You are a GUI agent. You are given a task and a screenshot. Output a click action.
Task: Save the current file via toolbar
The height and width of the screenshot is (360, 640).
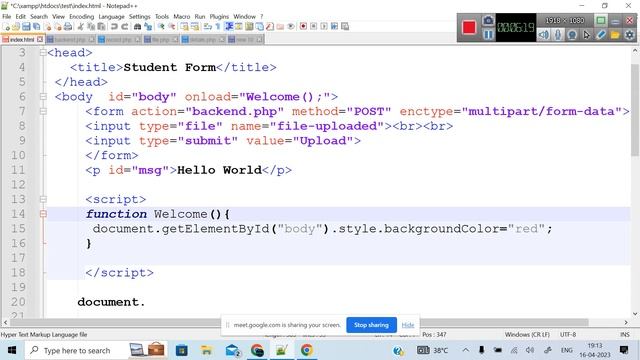click(x=26, y=27)
